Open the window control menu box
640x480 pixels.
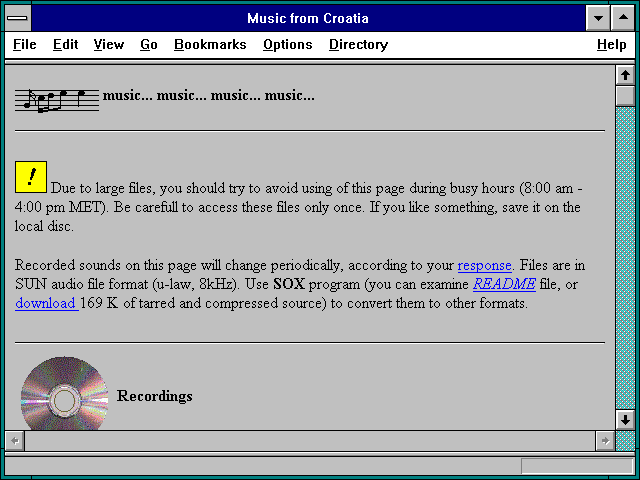pyautogui.click(x=18, y=18)
